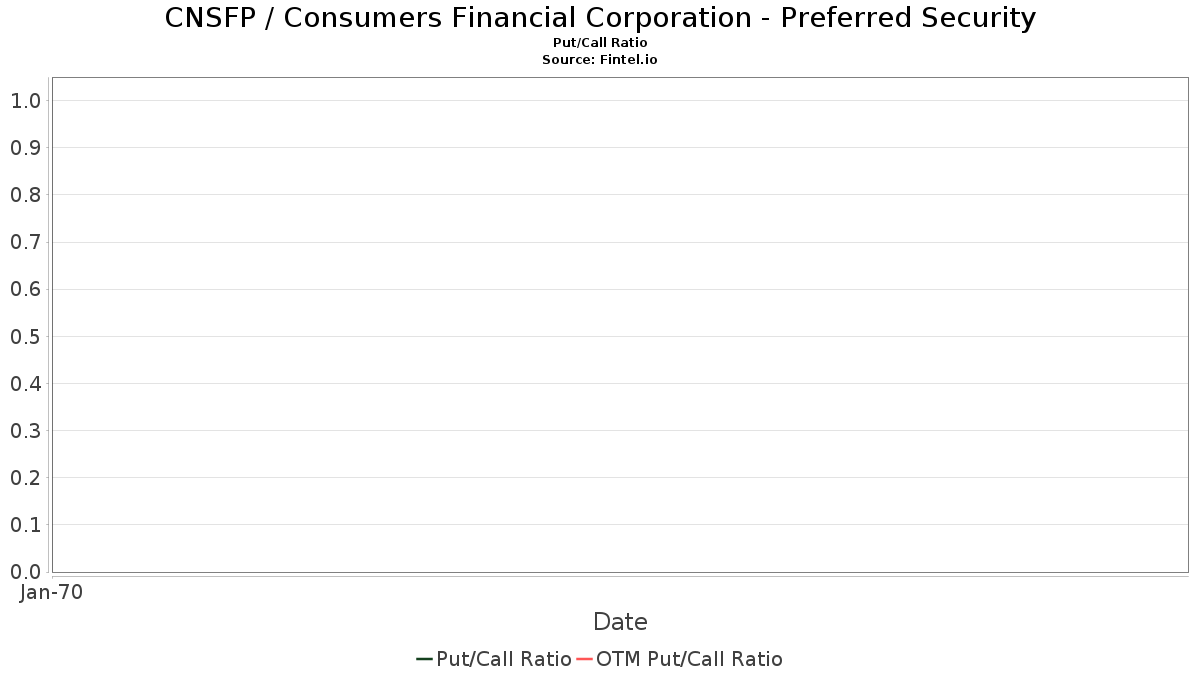Click the 0.2 y-axis value

pos(25,478)
